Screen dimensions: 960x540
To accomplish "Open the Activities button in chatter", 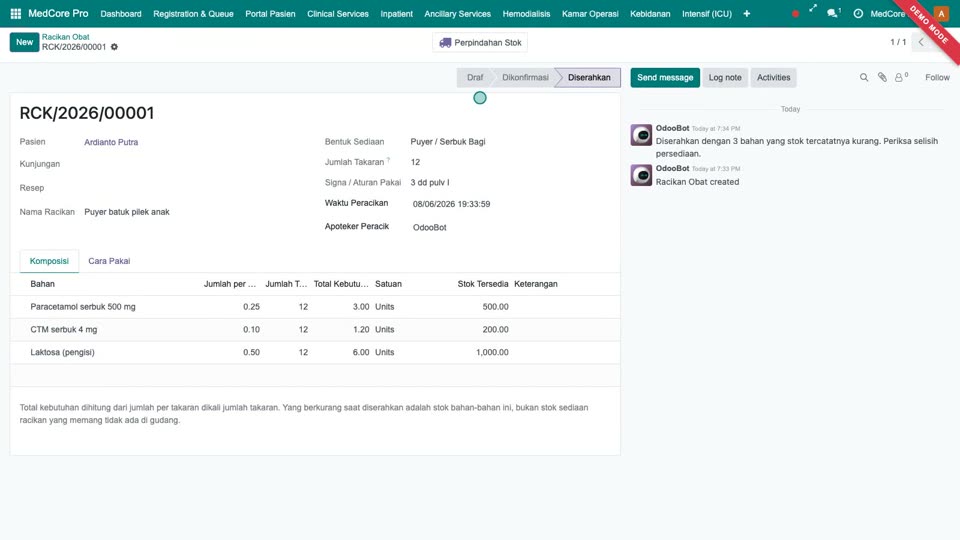I will tap(773, 78).
